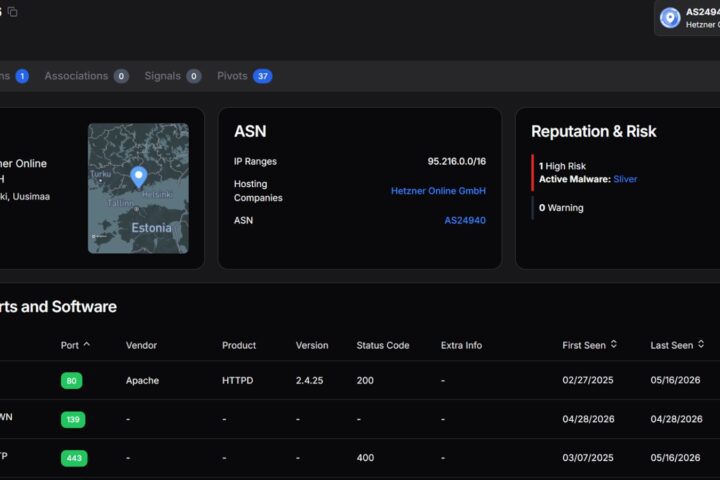Click first seen date 03/07/2025
Image resolution: width=720 pixels, height=480 pixels.
pos(588,457)
